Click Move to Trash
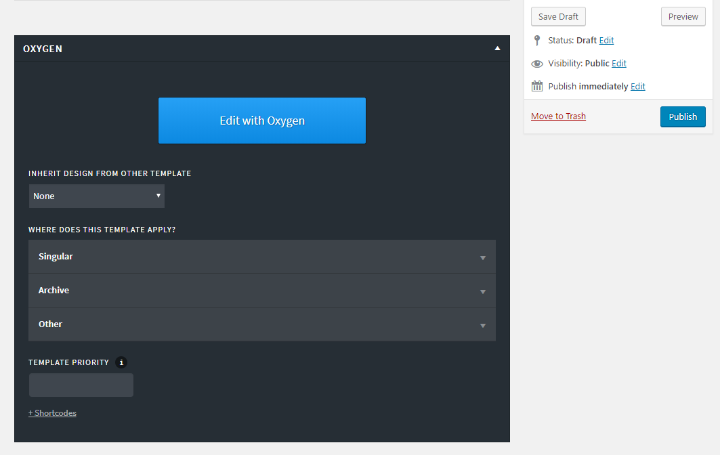The width and height of the screenshot is (720, 455). (x=558, y=116)
